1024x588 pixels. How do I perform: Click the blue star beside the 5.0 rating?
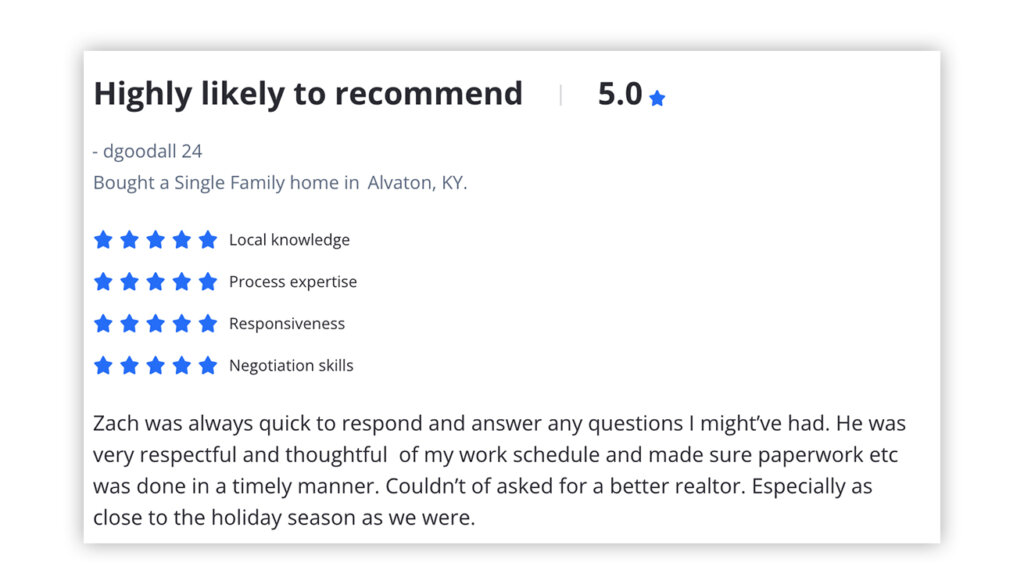point(657,98)
